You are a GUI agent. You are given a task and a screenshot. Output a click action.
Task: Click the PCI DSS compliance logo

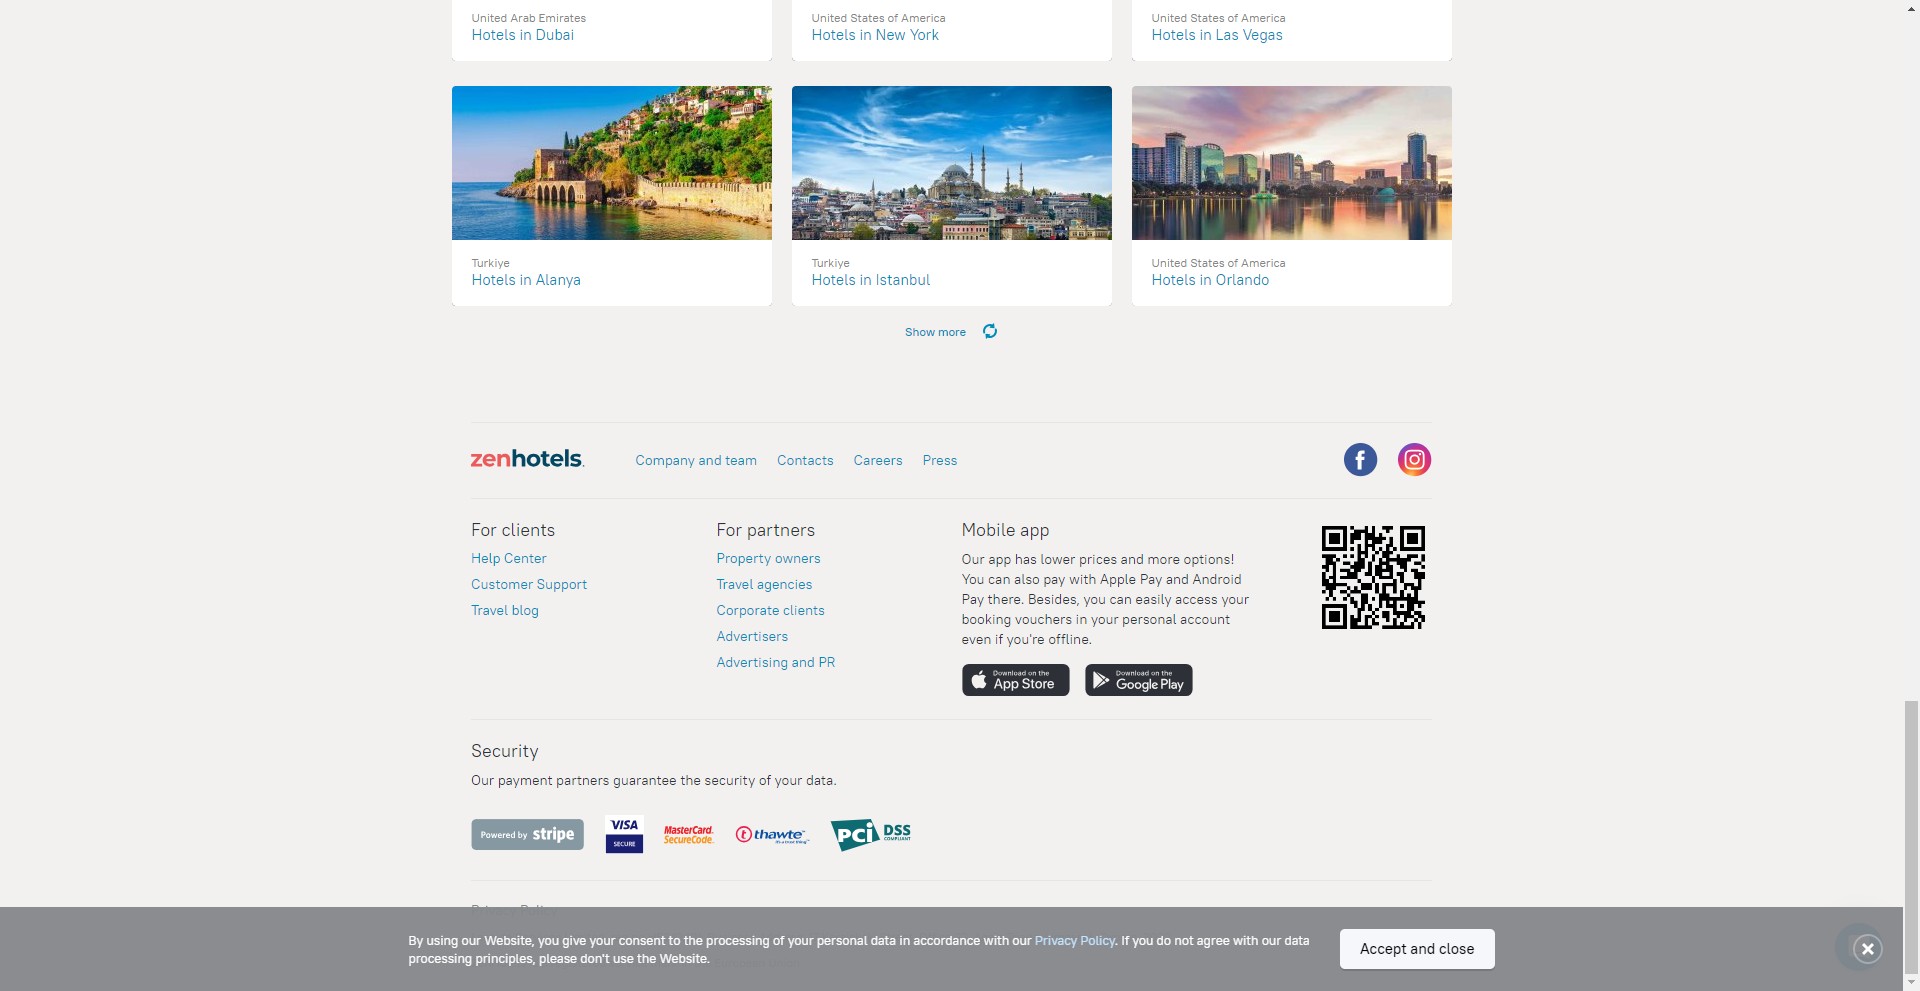[871, 834]
